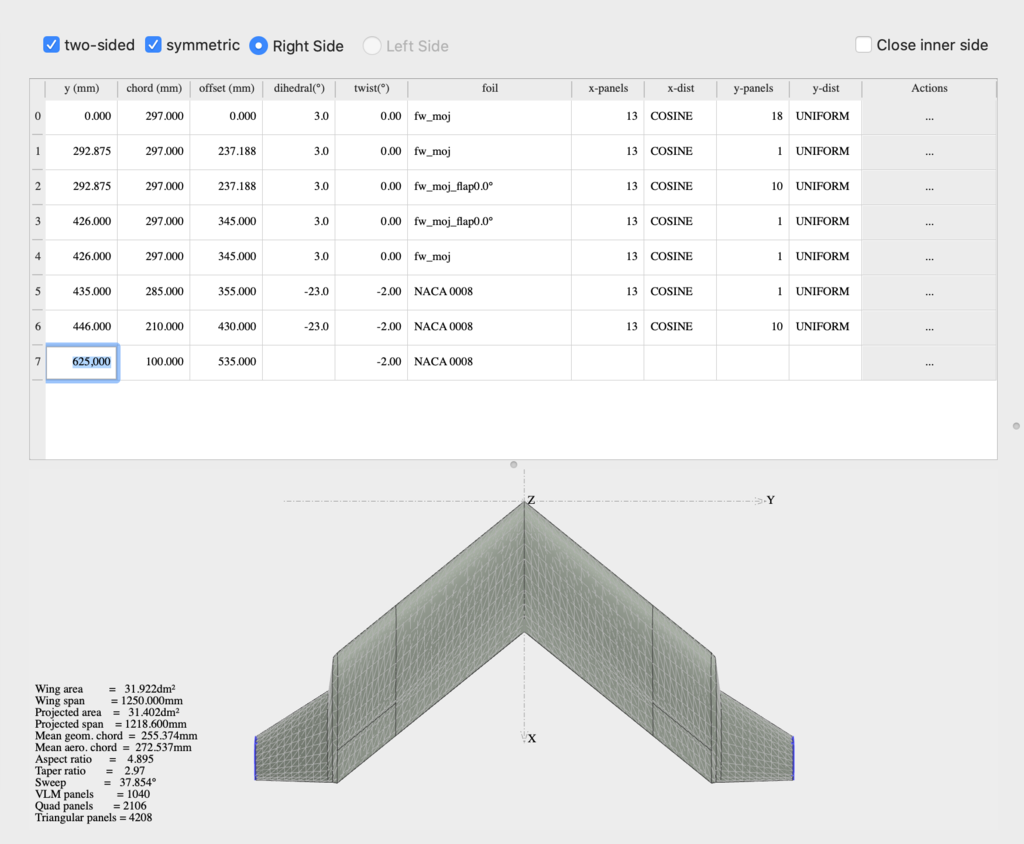Select row header number 3

tap(38, 222)
